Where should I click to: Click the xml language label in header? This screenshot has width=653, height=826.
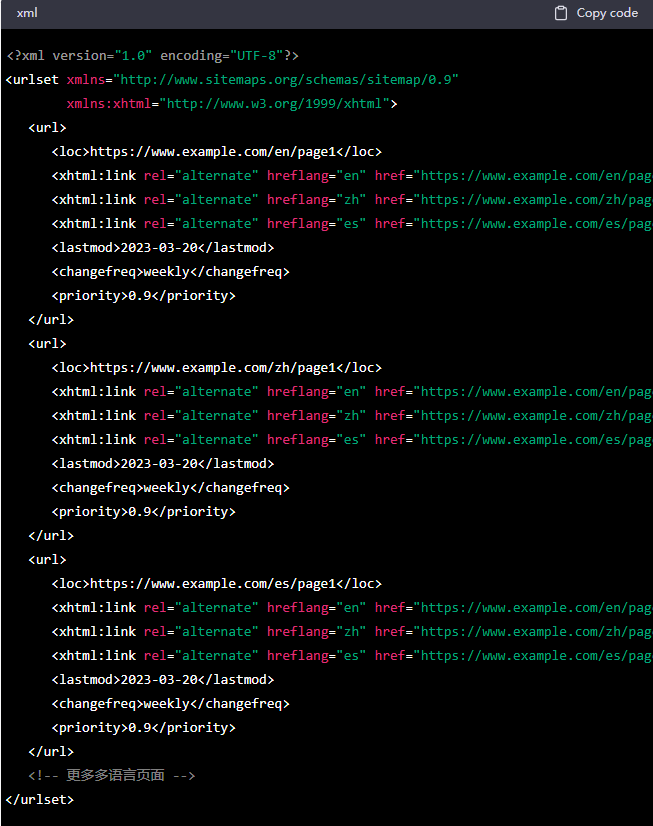pos(27,13)
